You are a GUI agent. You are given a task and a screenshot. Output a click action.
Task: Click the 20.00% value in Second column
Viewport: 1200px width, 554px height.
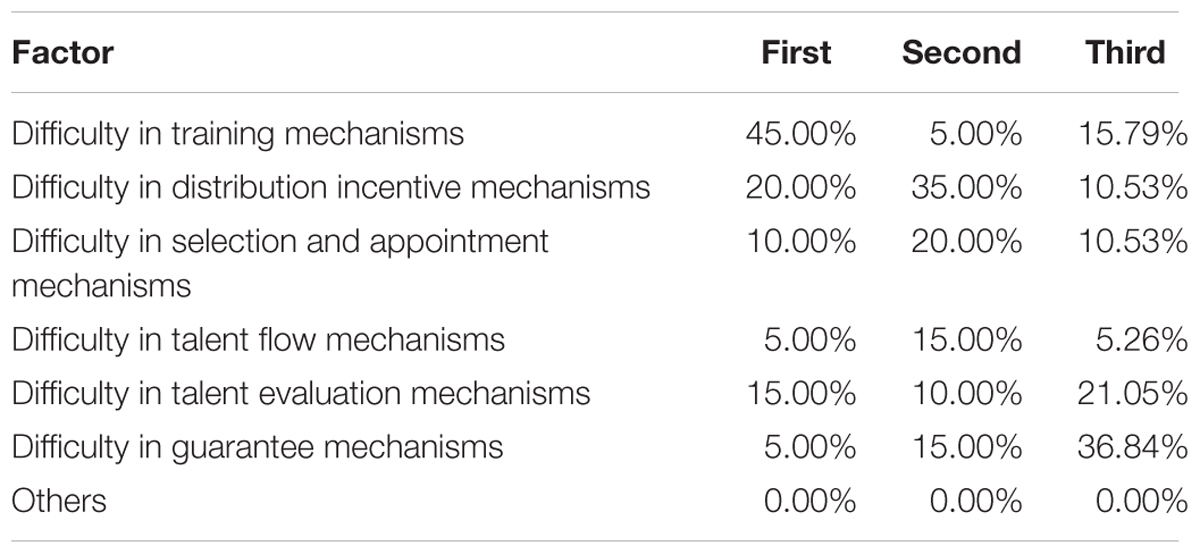pos(966,241)
